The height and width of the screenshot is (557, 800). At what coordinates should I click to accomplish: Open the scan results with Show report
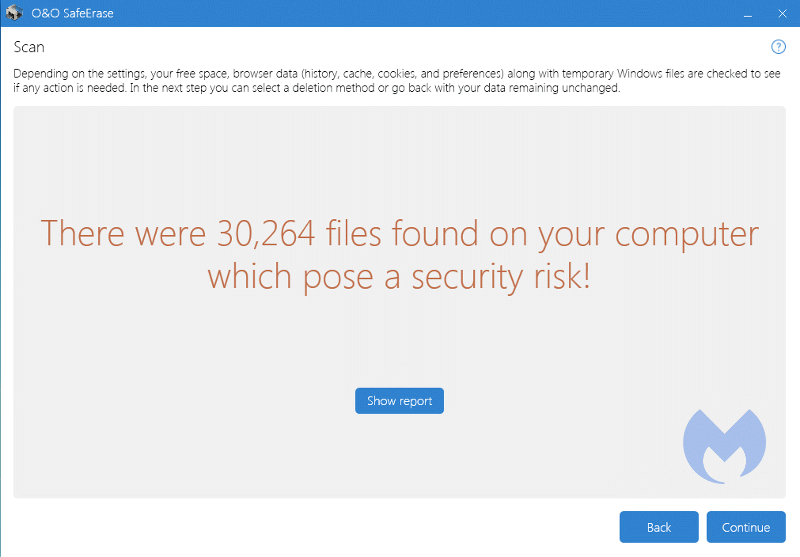(399, 401)
